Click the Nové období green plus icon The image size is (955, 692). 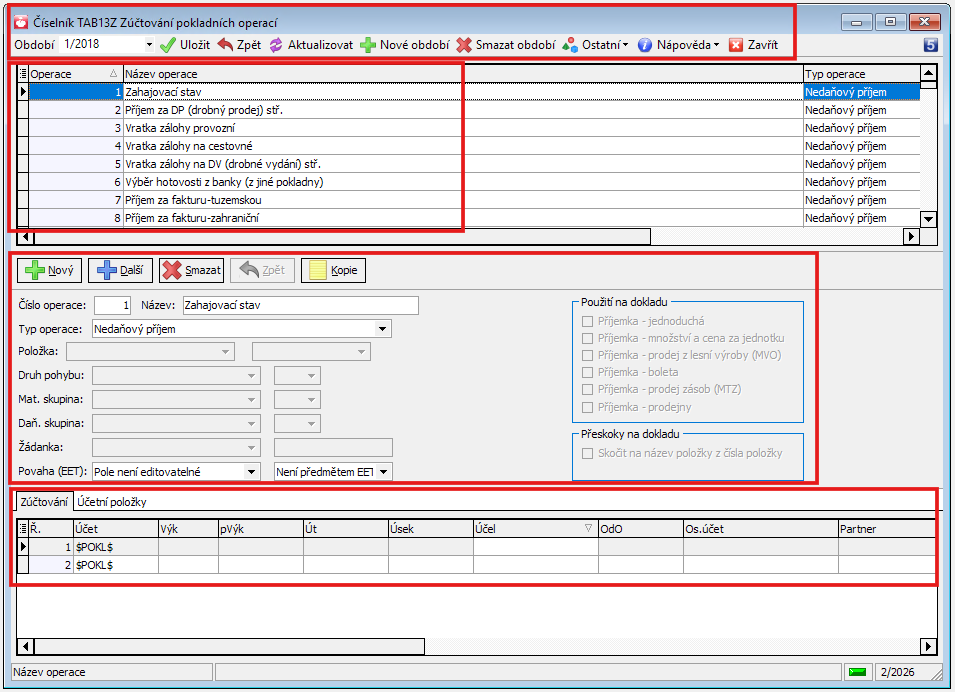(x=368, y=45)
